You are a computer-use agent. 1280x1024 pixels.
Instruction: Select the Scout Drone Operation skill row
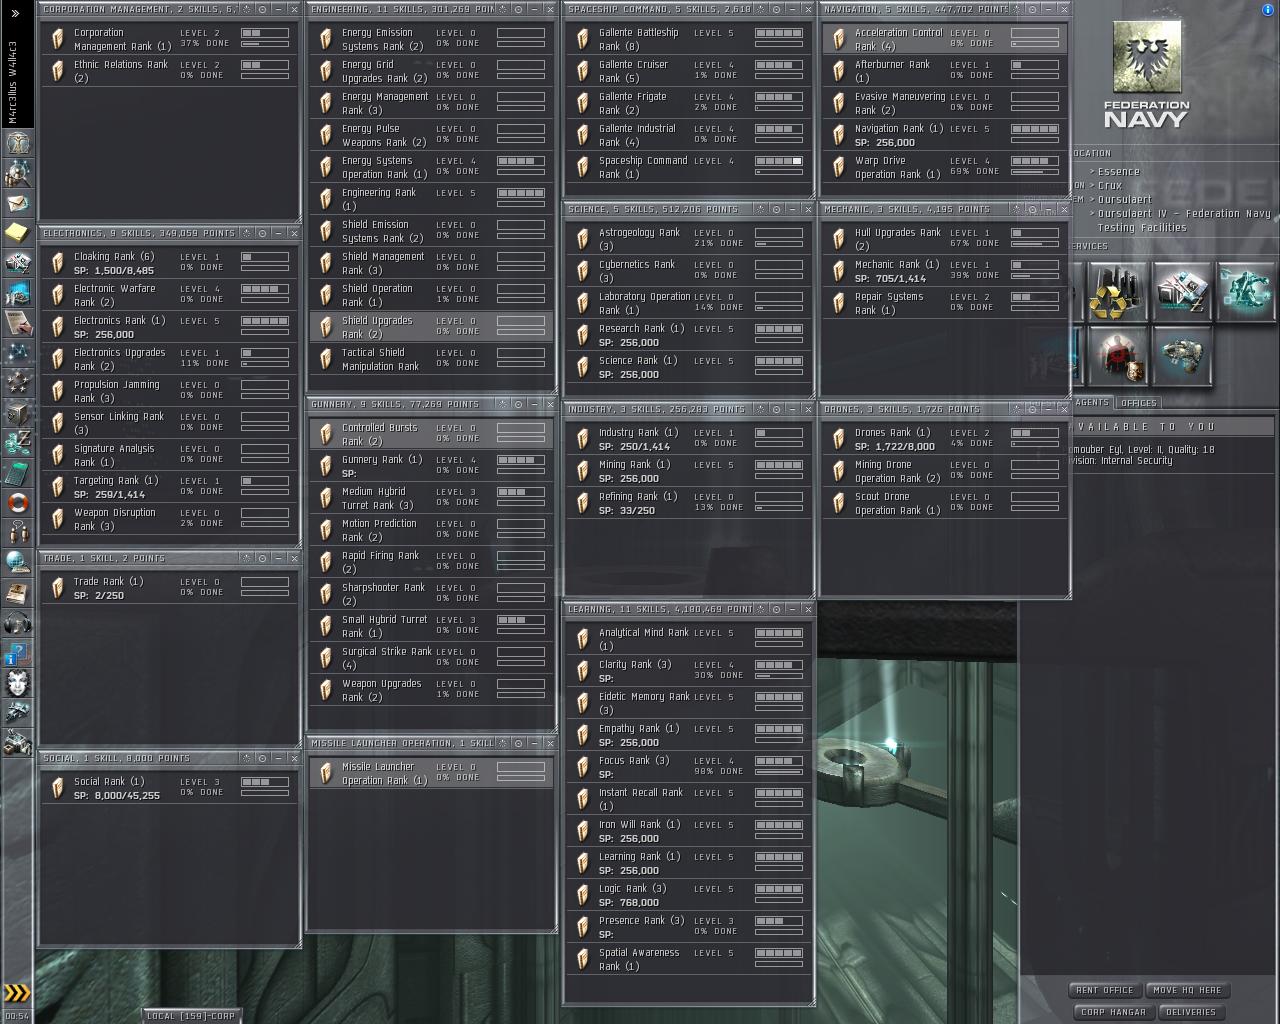[944, 503]
